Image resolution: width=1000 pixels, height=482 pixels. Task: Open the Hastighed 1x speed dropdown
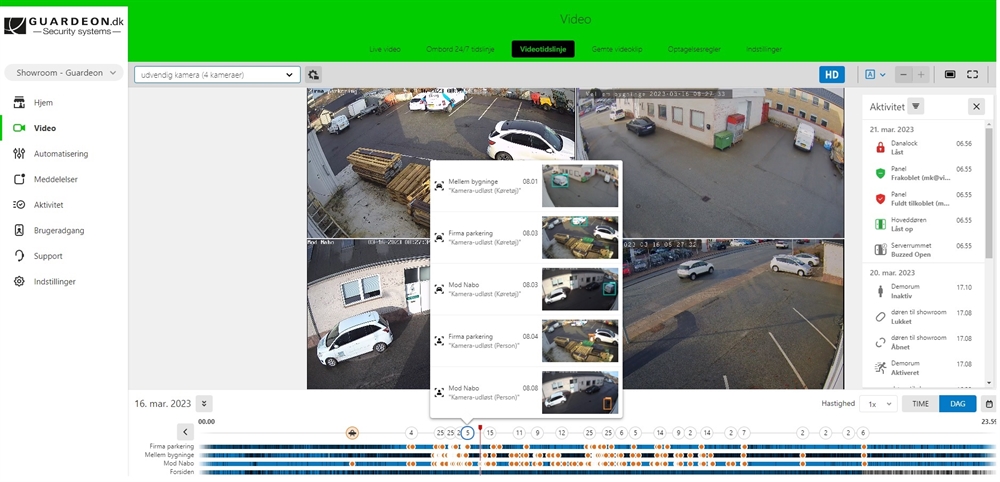[878, 404]
